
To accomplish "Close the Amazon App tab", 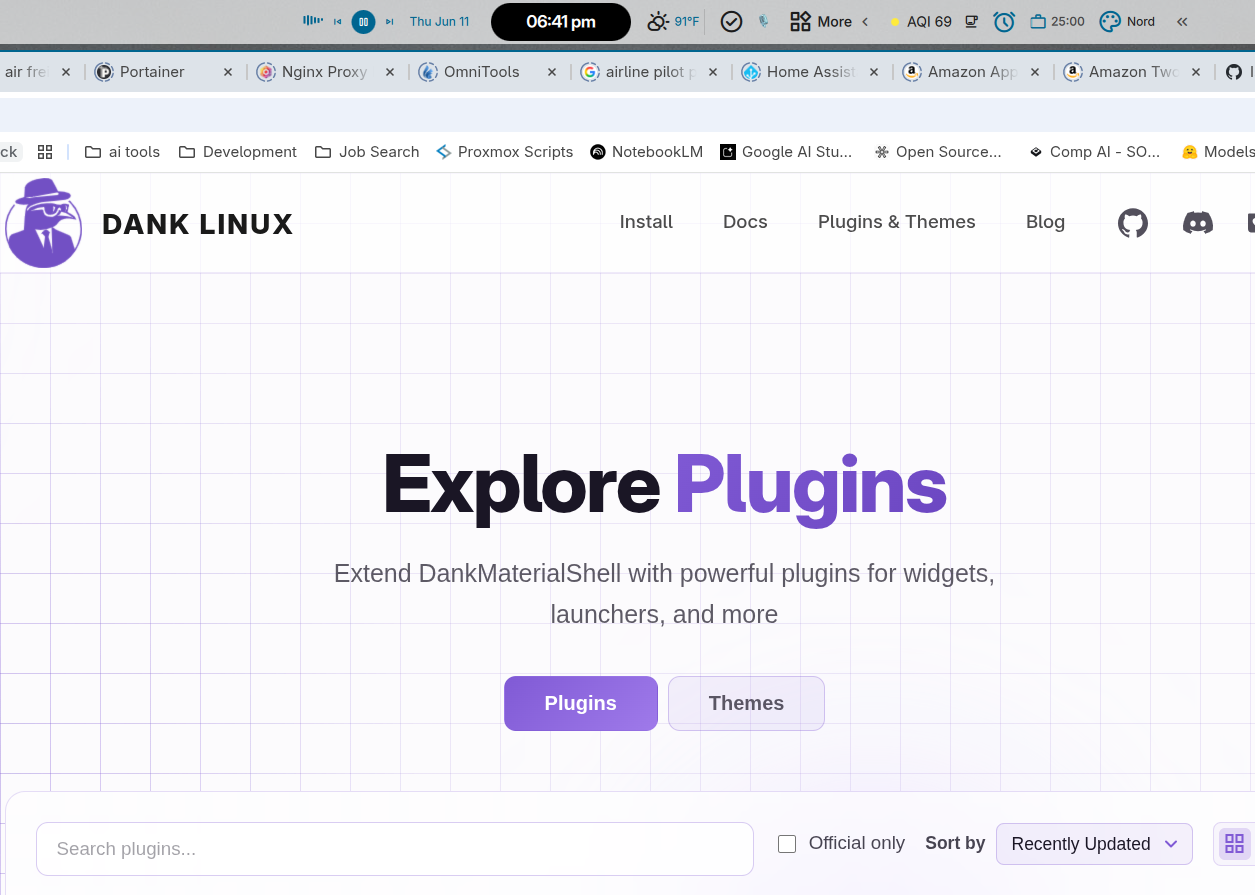I will tap(1035, 72).
